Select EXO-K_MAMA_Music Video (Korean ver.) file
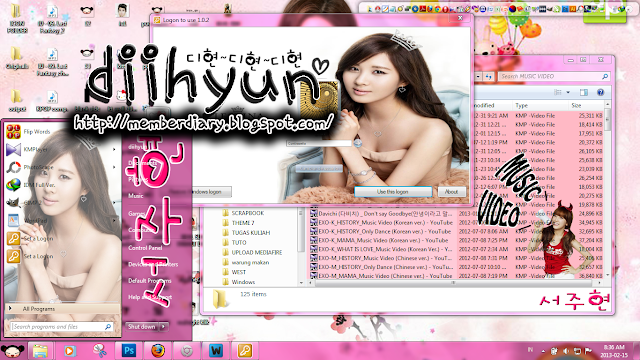This screenshot has width=640, height=360. (x=383, y=240)
